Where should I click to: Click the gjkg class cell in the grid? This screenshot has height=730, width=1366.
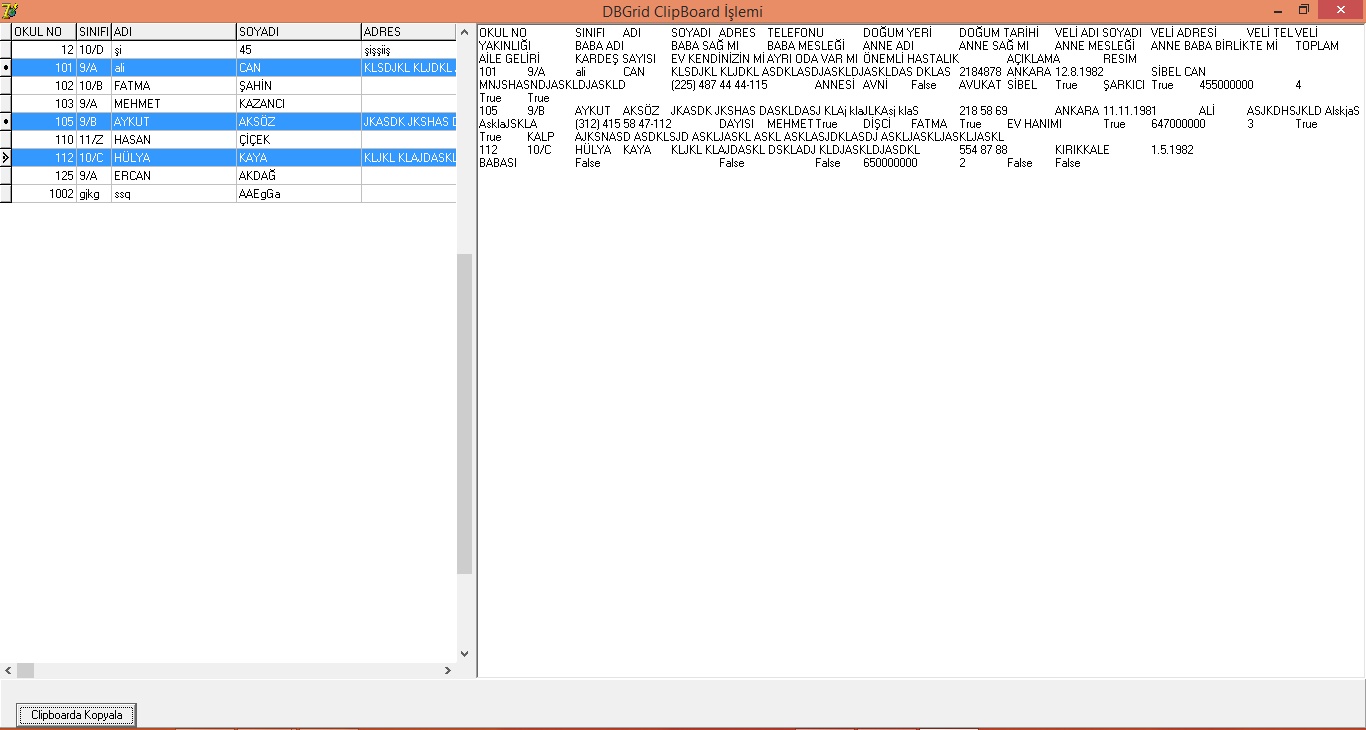[x=94, y=194]
